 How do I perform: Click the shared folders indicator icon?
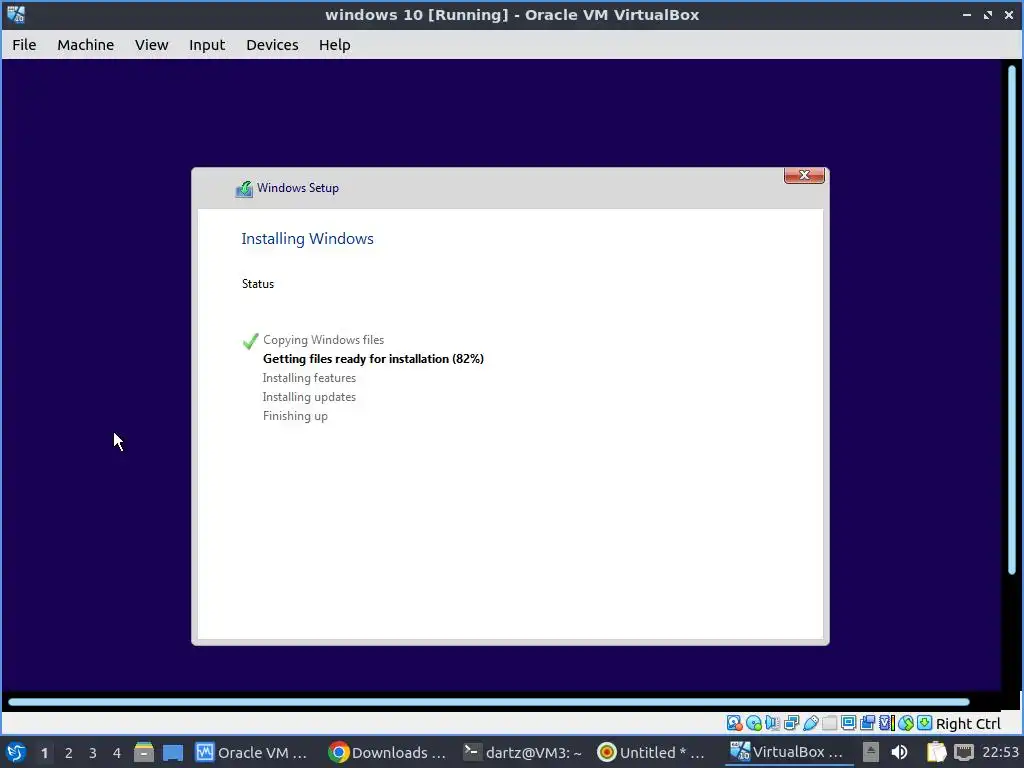(829, 723)
